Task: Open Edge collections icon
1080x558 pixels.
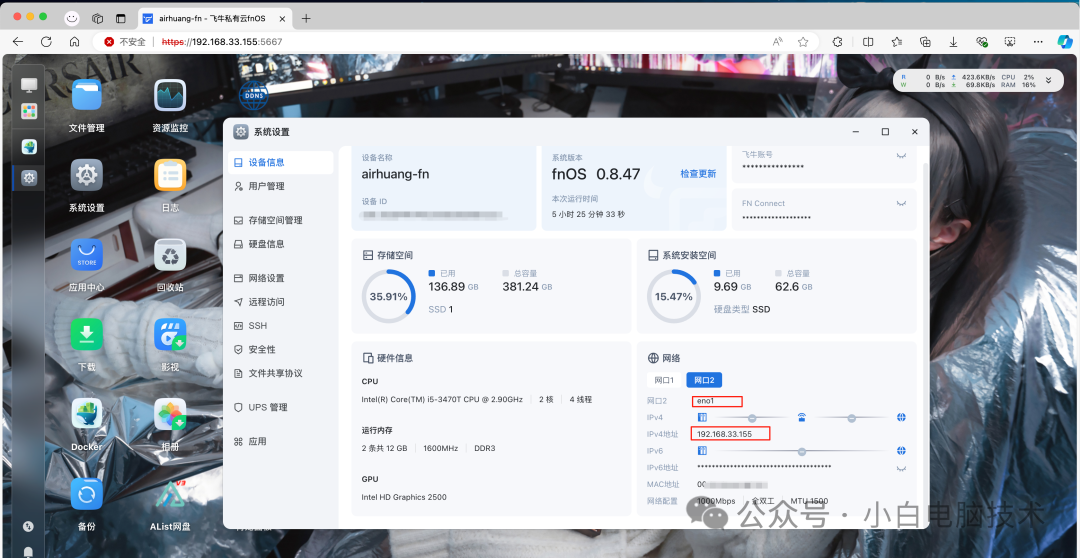Action: point(926,41)
